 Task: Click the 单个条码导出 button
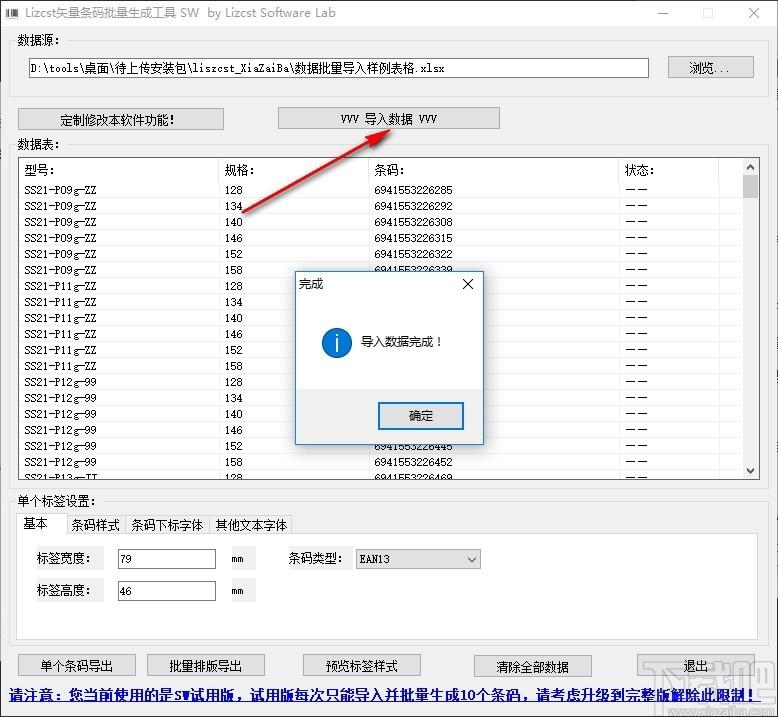point(76,666)
